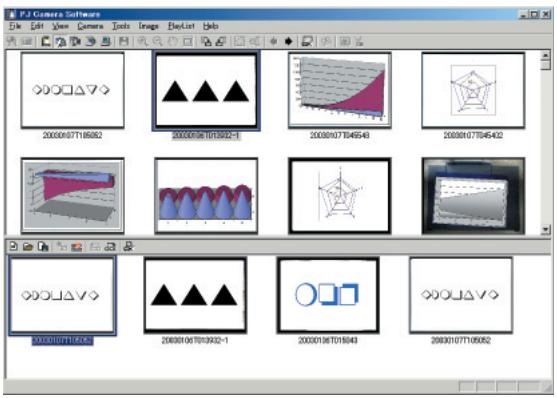
Task: Click the paste-style icon right of copy icon
Action: [221, 42]
